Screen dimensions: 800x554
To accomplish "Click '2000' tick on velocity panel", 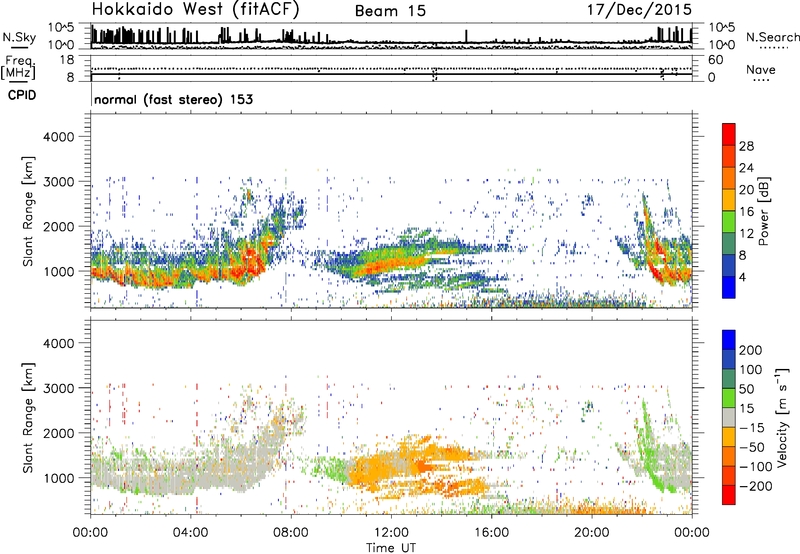I will click(x=59, y=433).
